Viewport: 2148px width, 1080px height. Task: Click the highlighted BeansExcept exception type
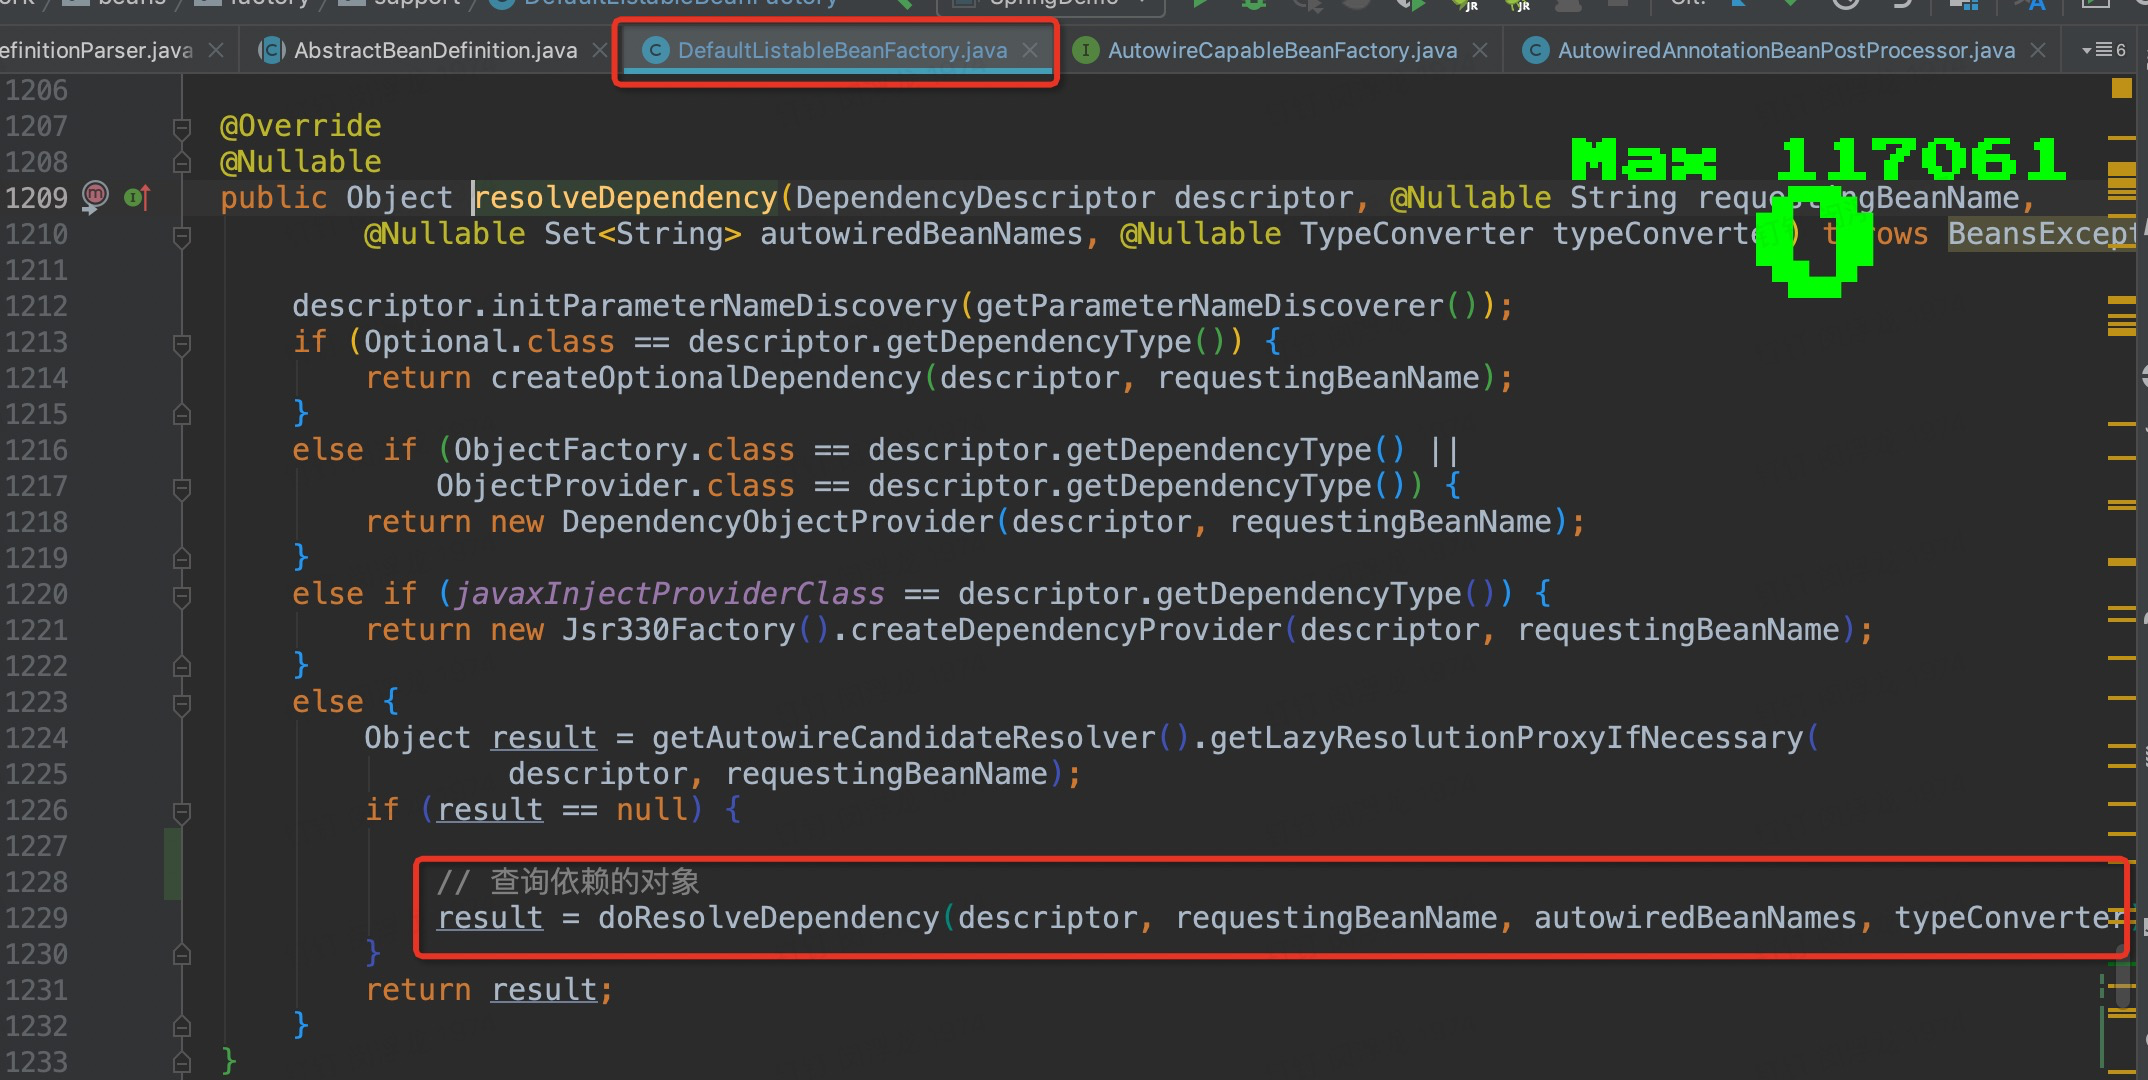2040,234
